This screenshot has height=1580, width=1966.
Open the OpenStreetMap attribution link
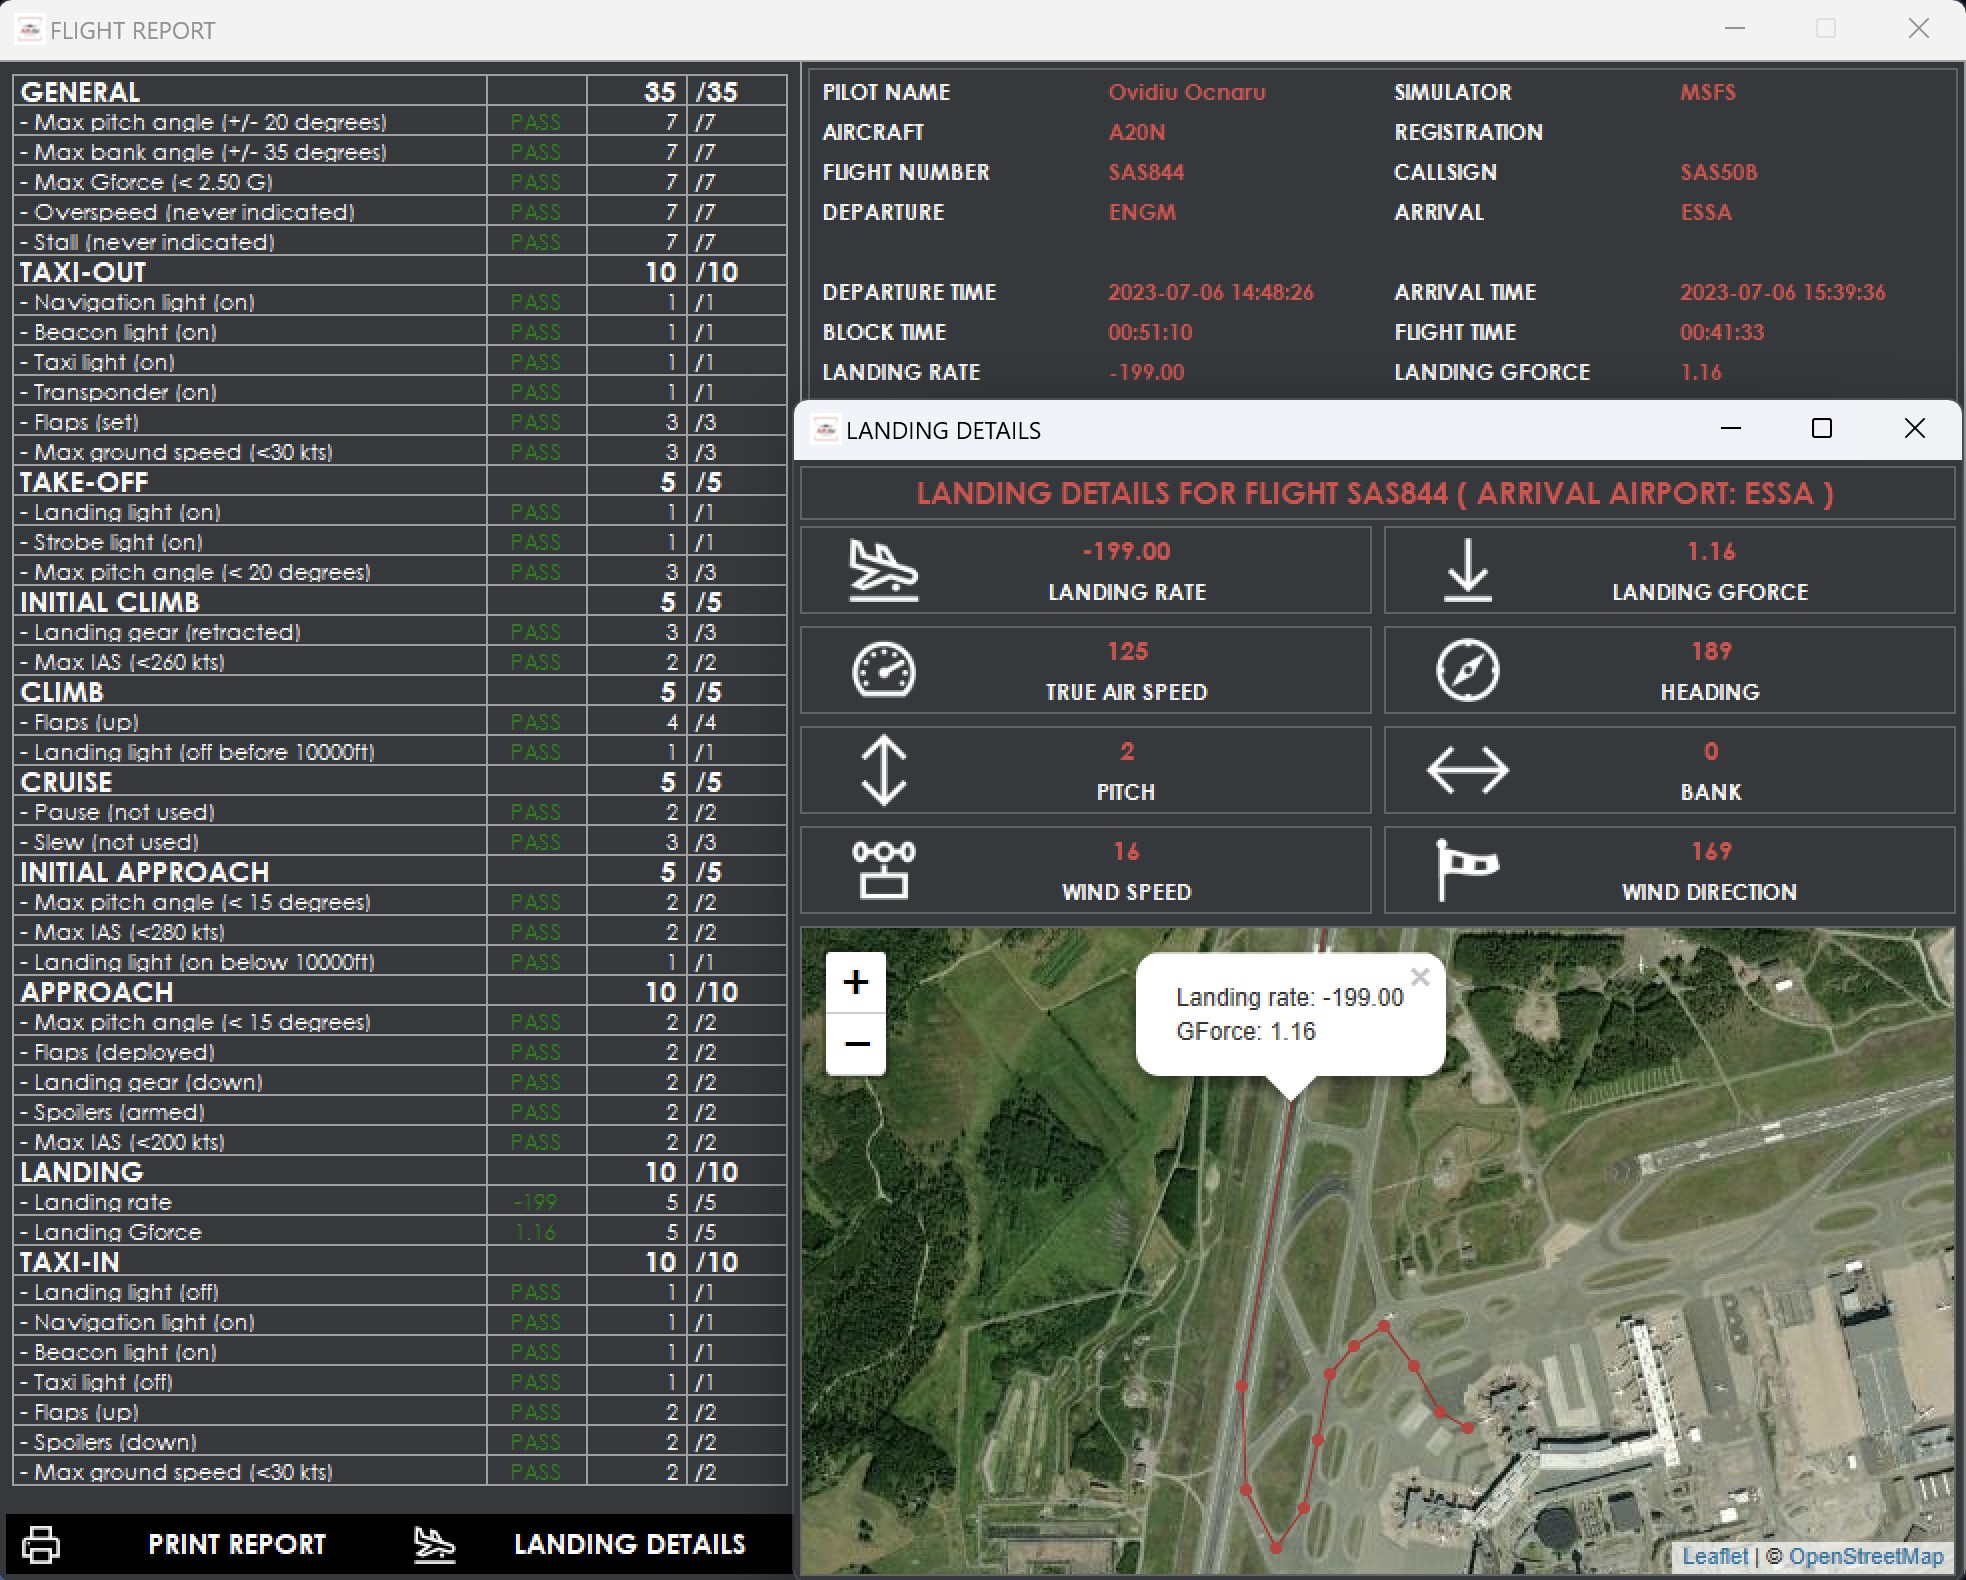pos(1865,1556)
